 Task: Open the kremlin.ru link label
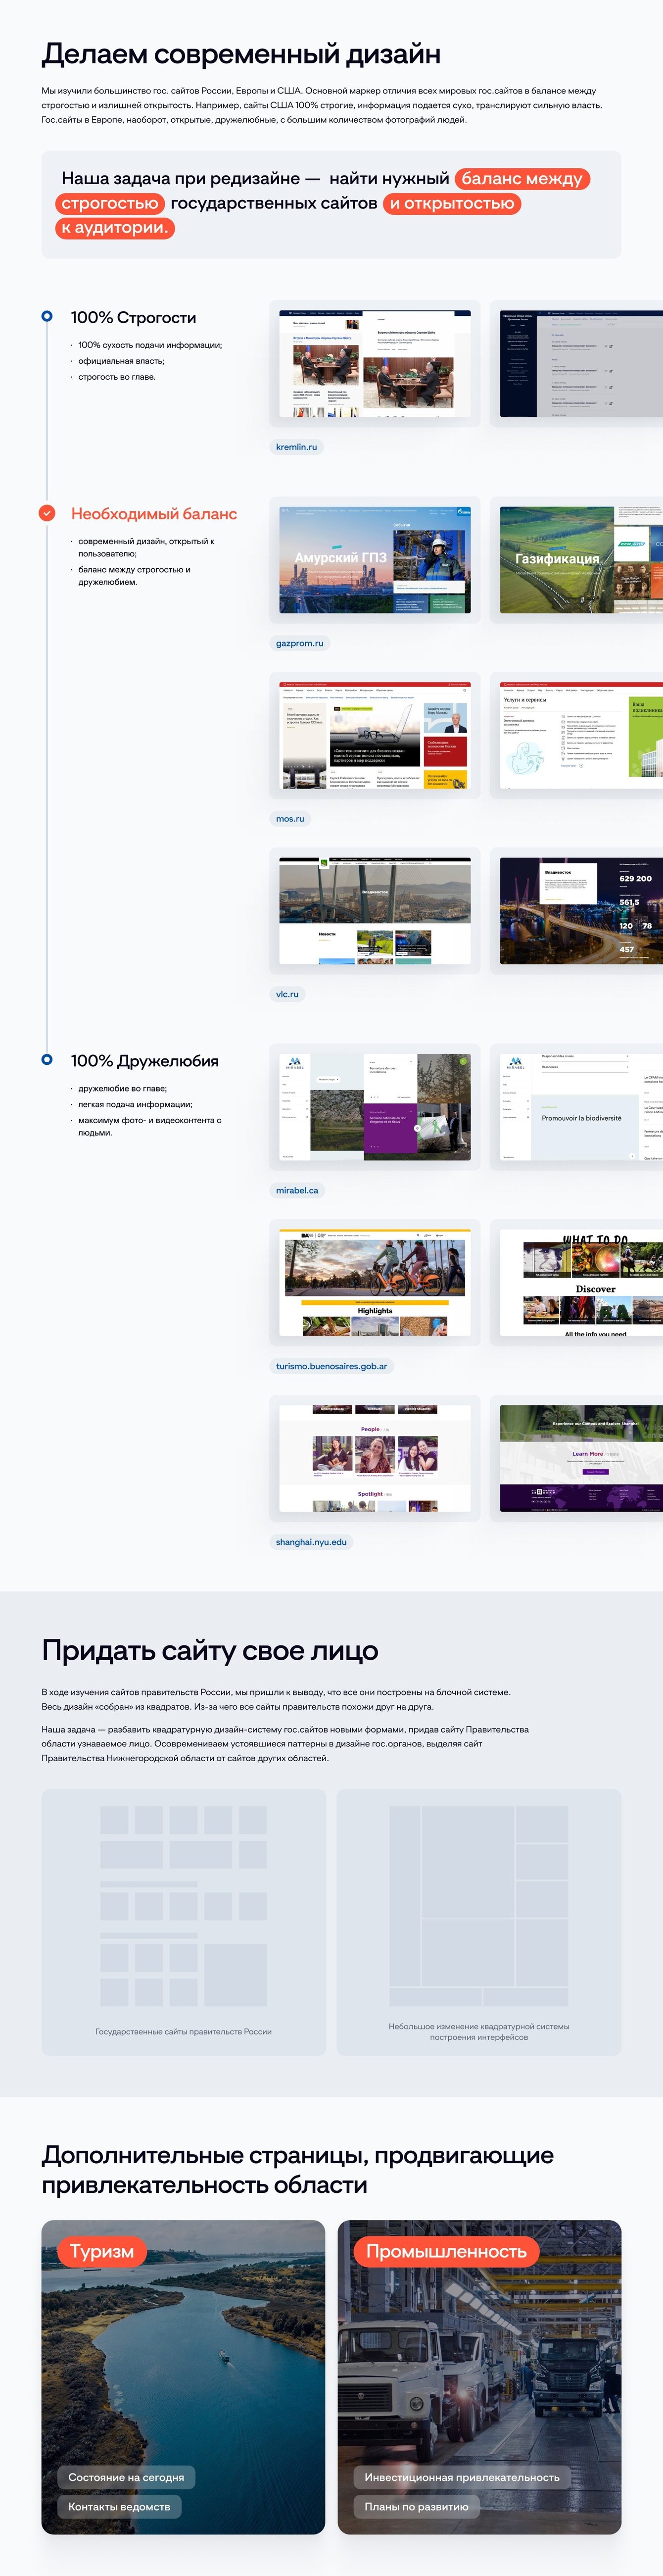(296, 447)
